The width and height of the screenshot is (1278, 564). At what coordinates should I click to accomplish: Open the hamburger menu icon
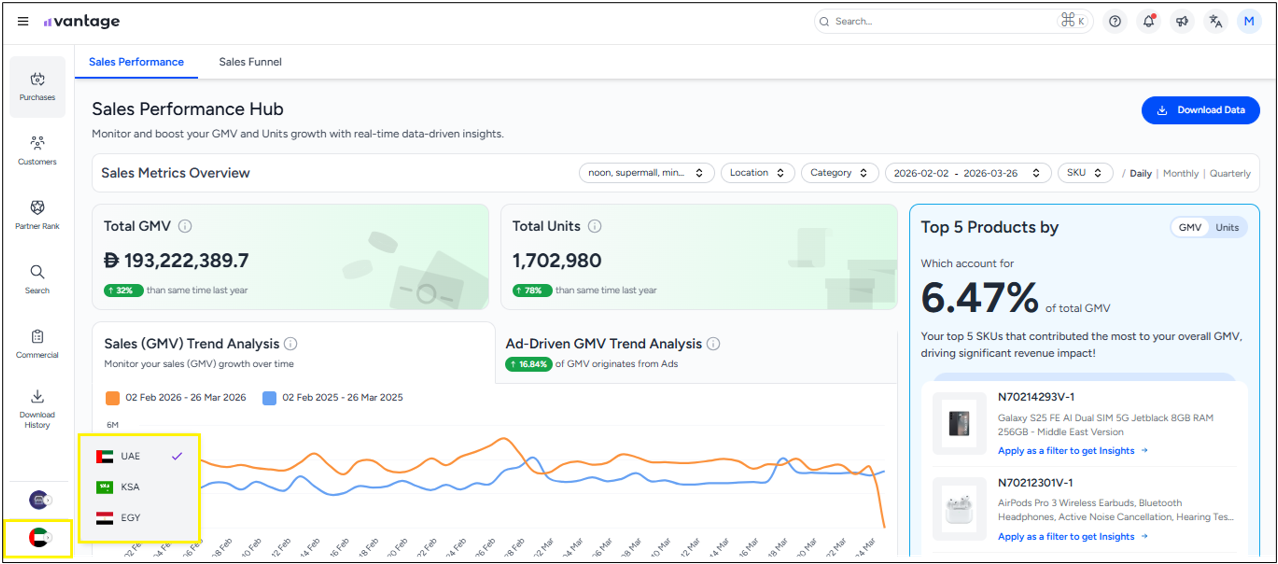click(23, 22)
